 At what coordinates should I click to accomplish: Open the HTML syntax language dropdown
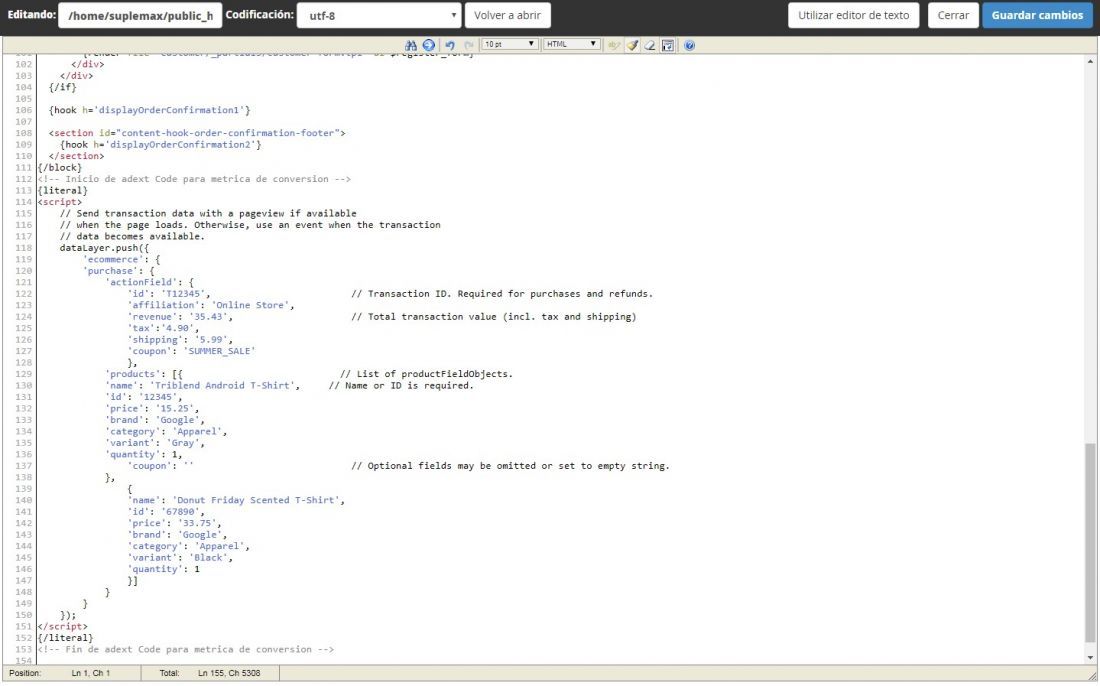[572, 44]
